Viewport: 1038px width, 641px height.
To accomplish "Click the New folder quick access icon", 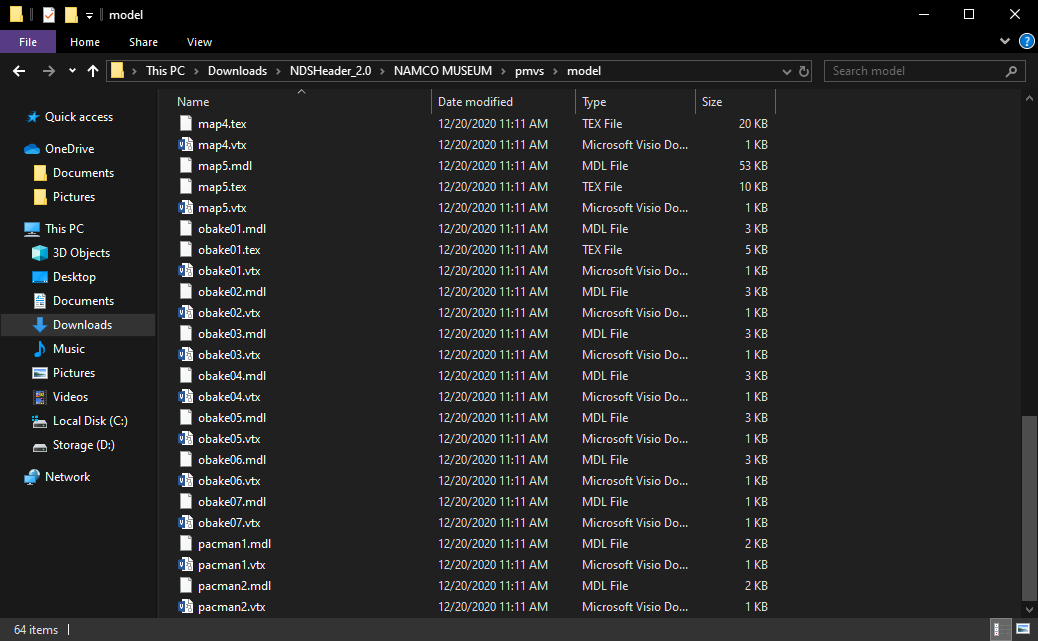I will 71,15.
